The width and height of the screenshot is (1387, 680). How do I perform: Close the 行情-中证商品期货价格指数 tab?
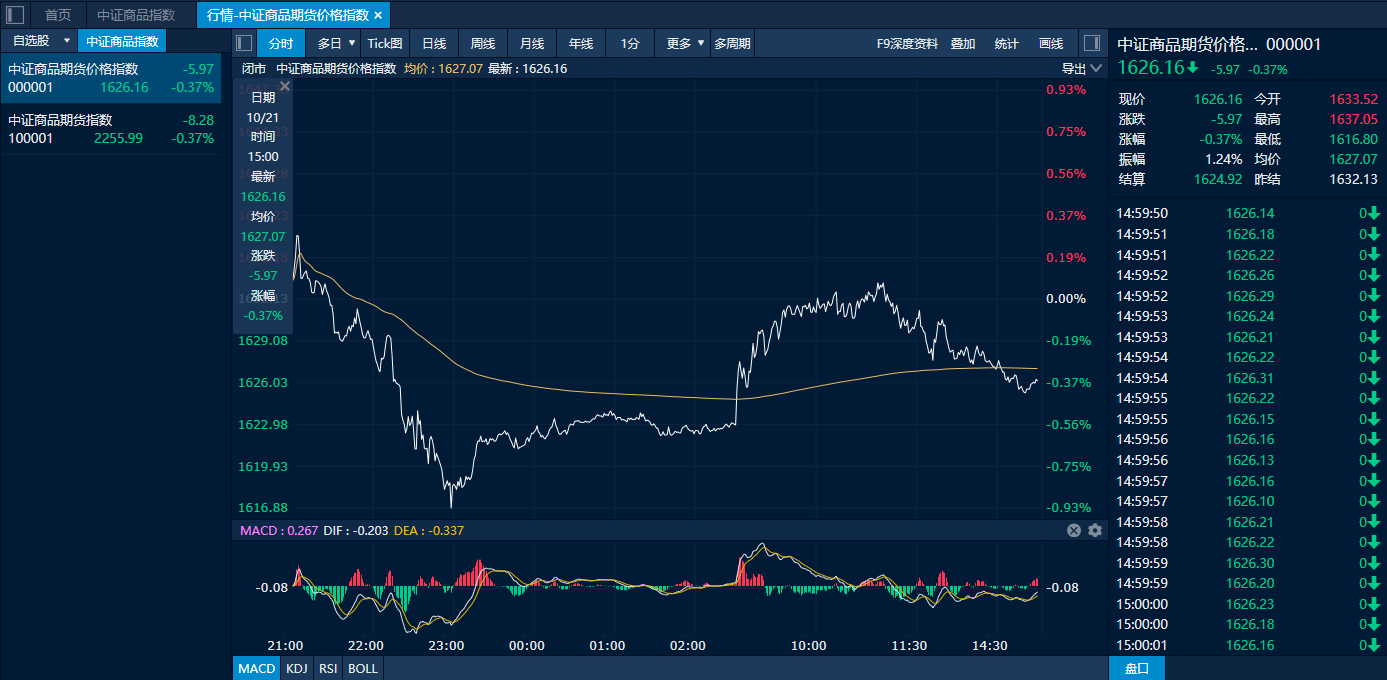tap(378, 16)
